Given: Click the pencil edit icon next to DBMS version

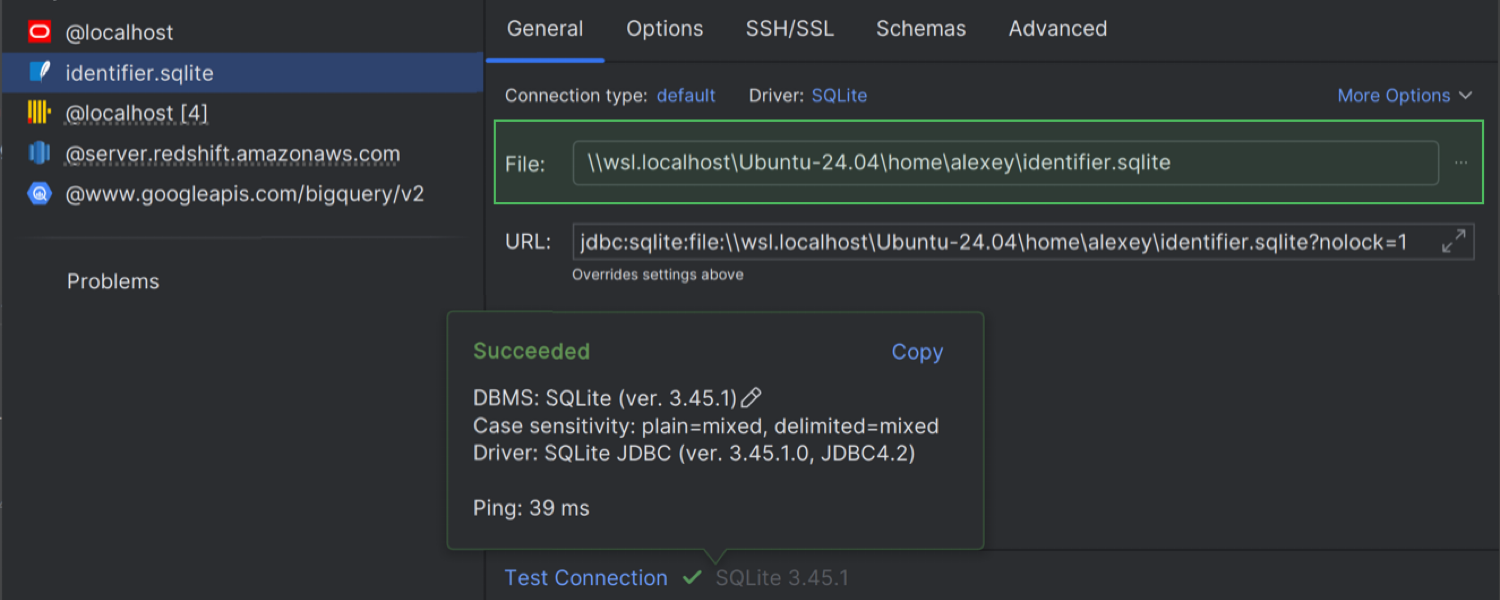Looking at the screenshot, I should coord(752,398).
